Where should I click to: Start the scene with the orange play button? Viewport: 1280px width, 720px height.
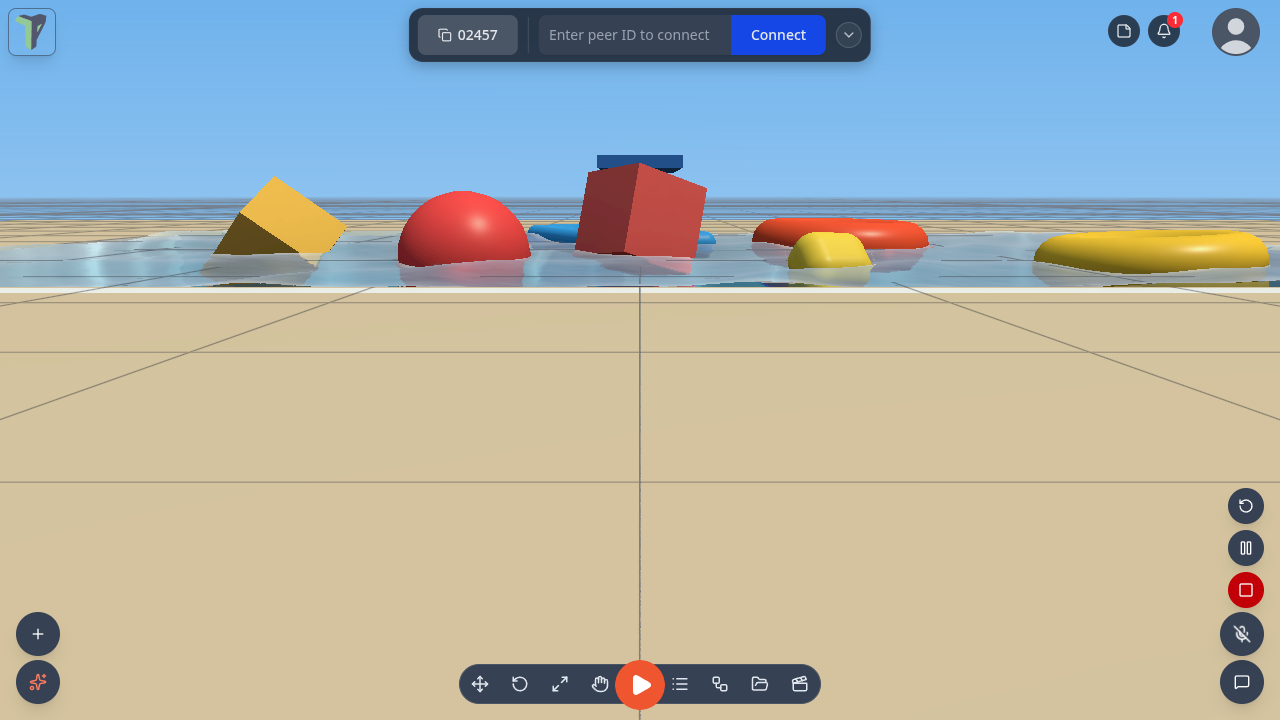pyautogui.click(x=640, y=685)
